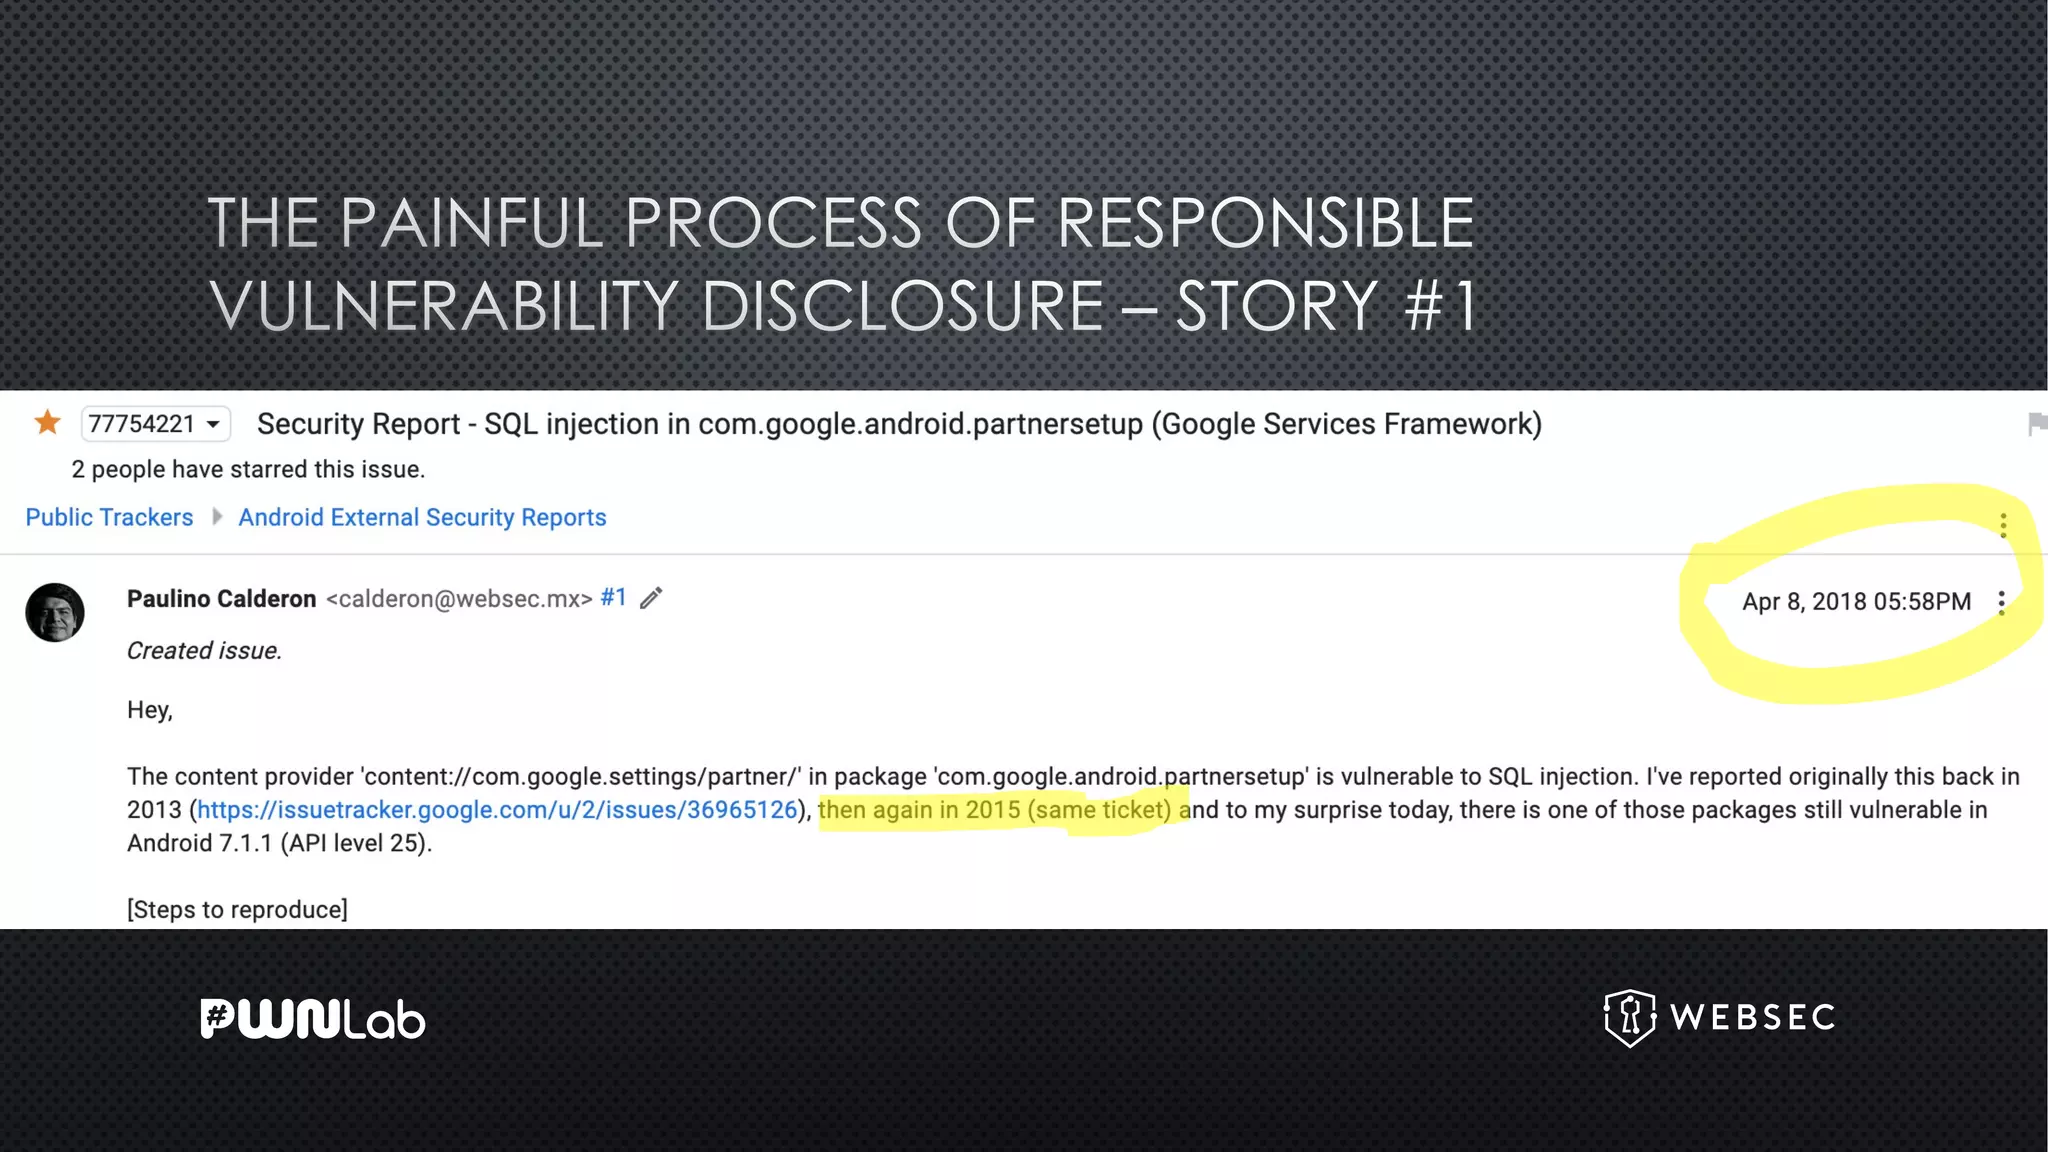2048x1152 pixels.
Task: Open the Public Trackers breadcrumb link
Action: pyautogui.click(x=109, y=517)
